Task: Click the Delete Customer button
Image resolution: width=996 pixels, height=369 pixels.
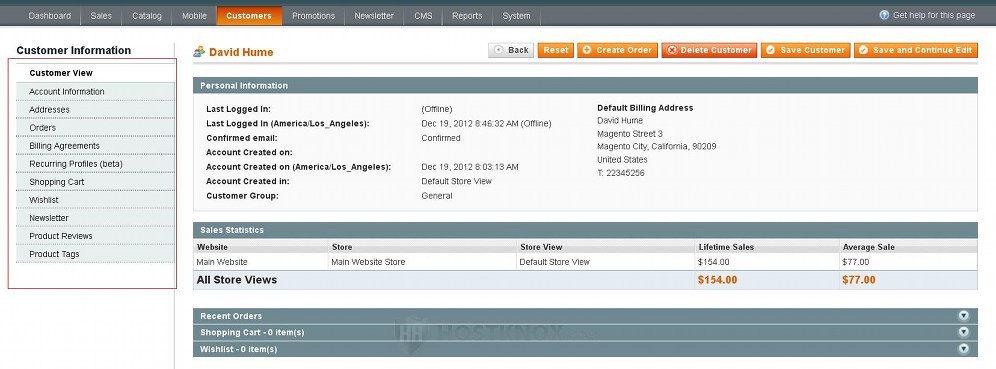Action: (x=709, y=50)
